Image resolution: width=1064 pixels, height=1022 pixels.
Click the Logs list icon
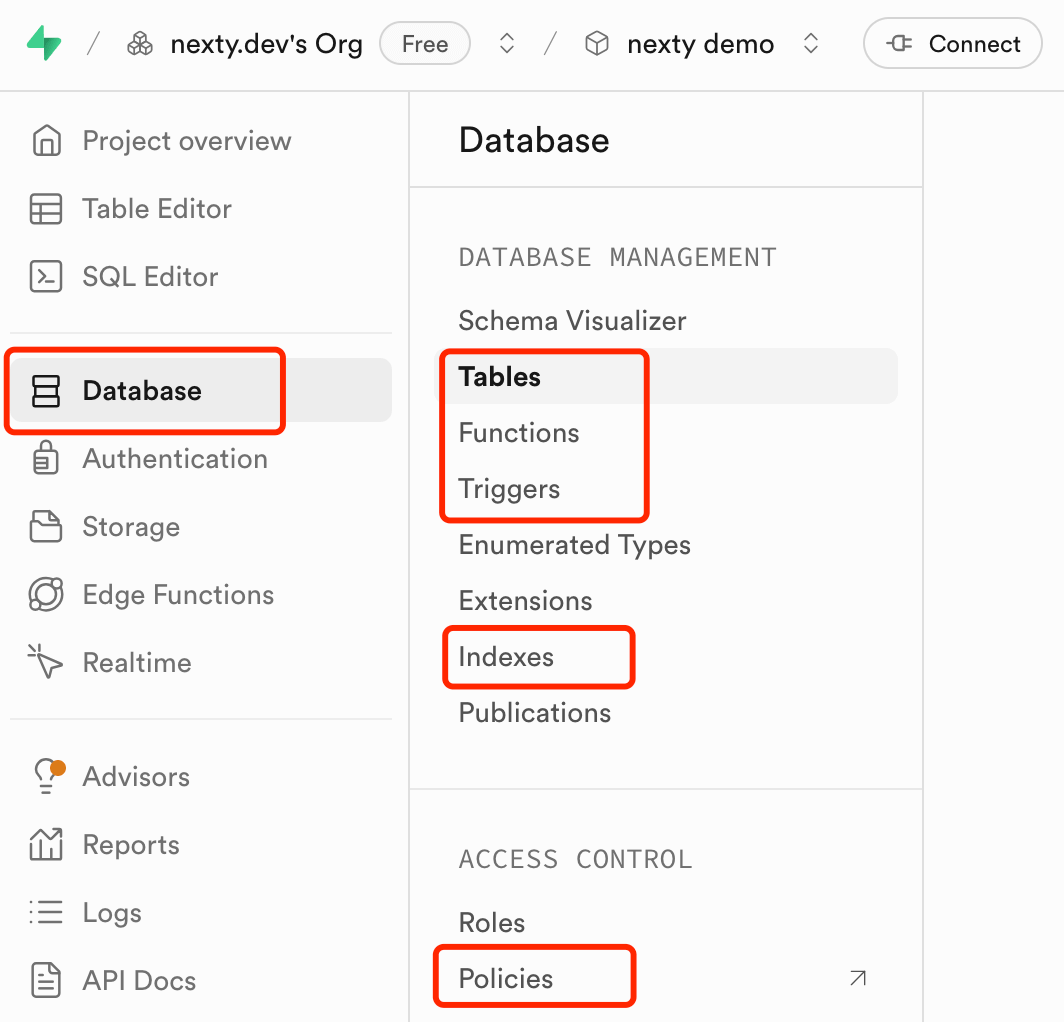pyautogui.click(x=46, y=912)
